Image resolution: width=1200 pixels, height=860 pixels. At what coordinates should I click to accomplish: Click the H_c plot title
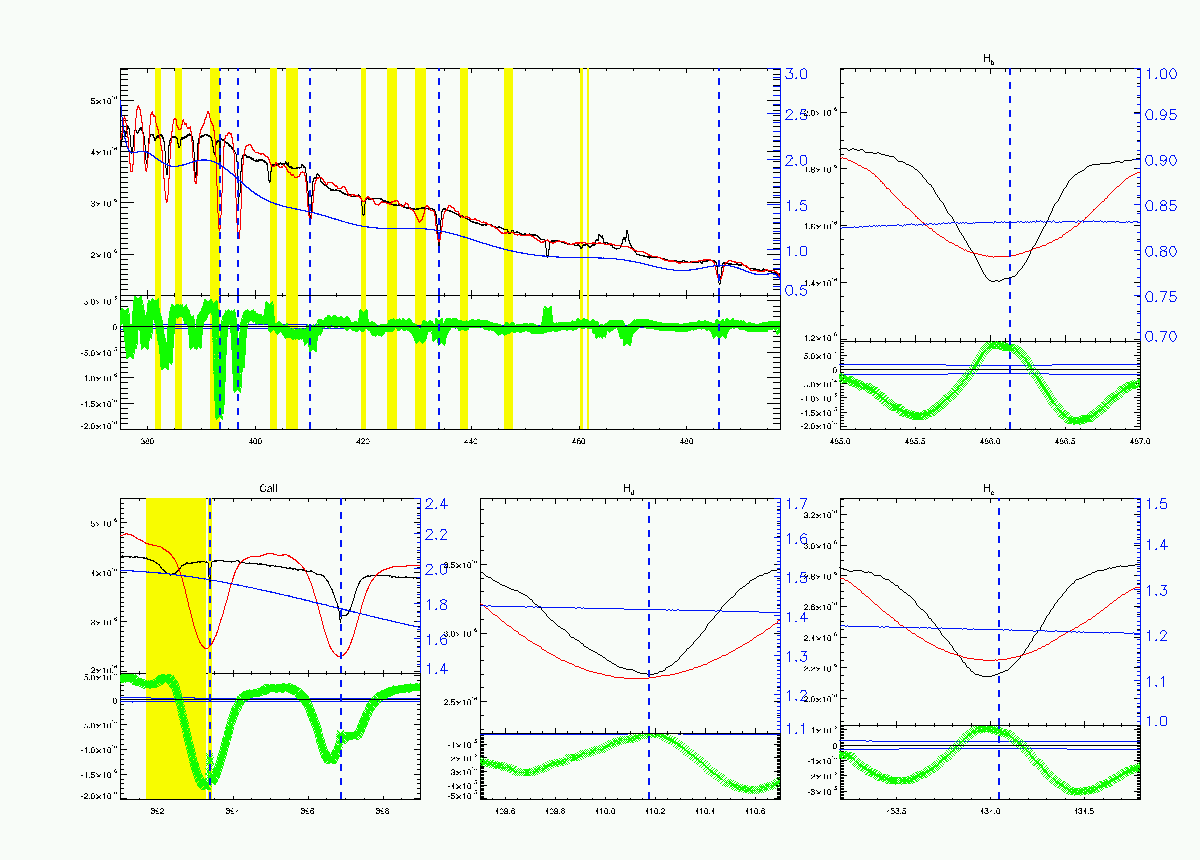point(989,488)
